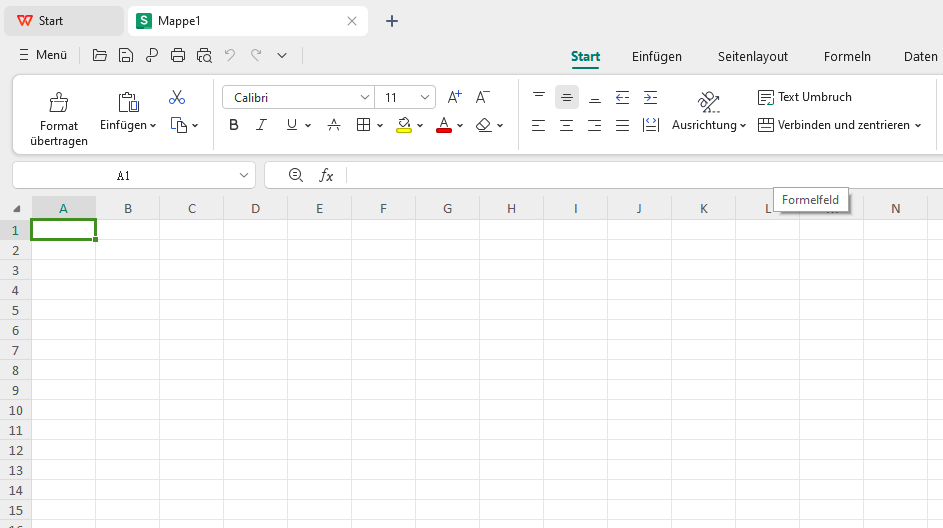Decrease indent icon

point(622,97)
